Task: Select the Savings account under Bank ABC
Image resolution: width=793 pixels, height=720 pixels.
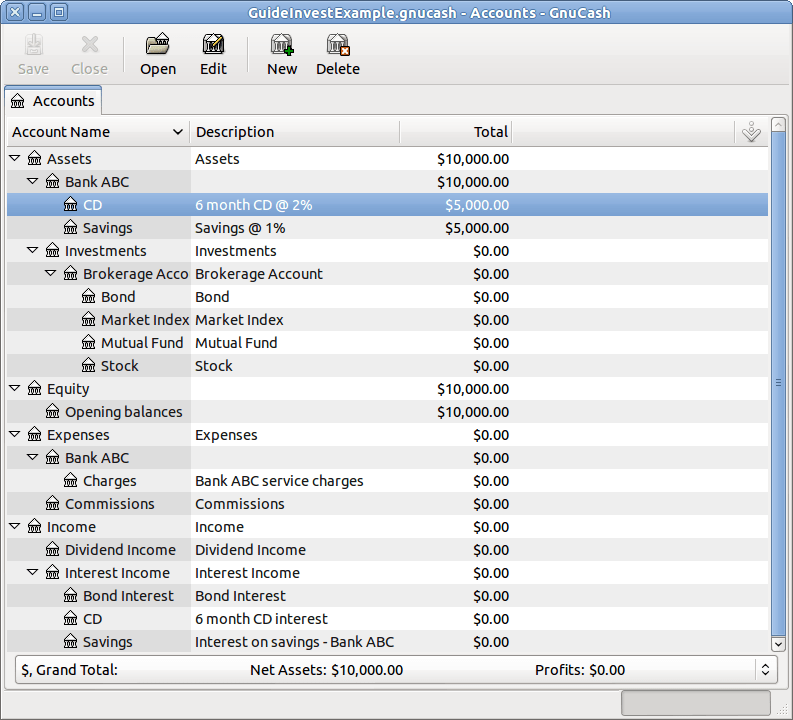Action: click(387, 228)
